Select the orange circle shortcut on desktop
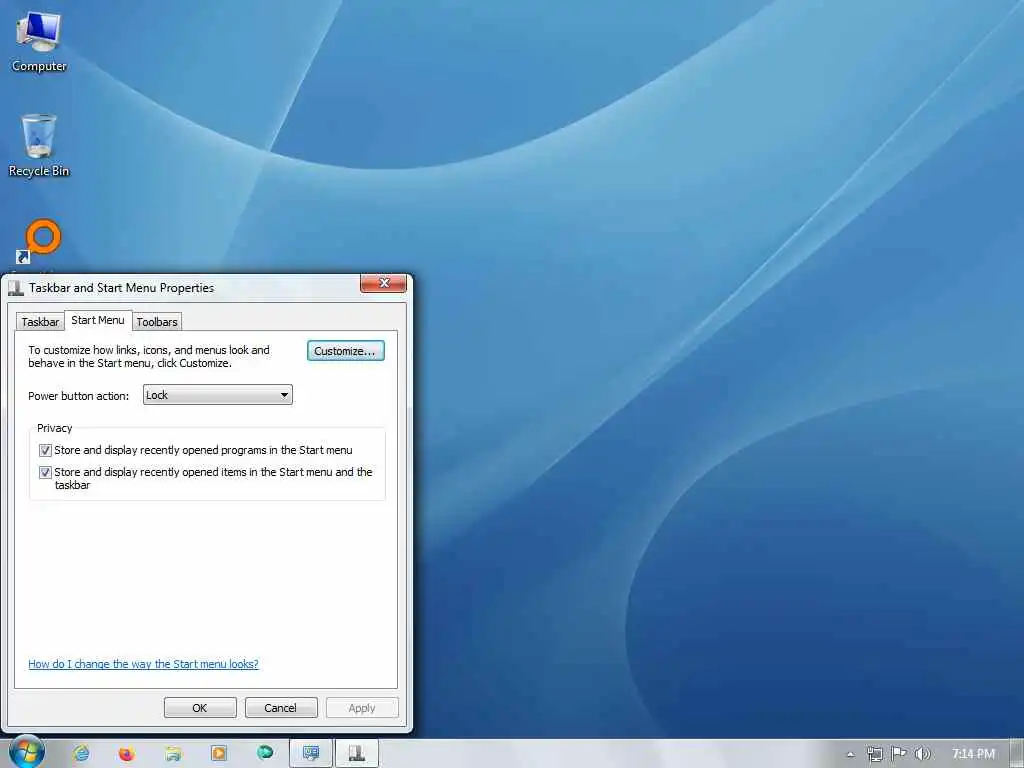Screen dimensions: 1024x768 (x=39, y=242)
